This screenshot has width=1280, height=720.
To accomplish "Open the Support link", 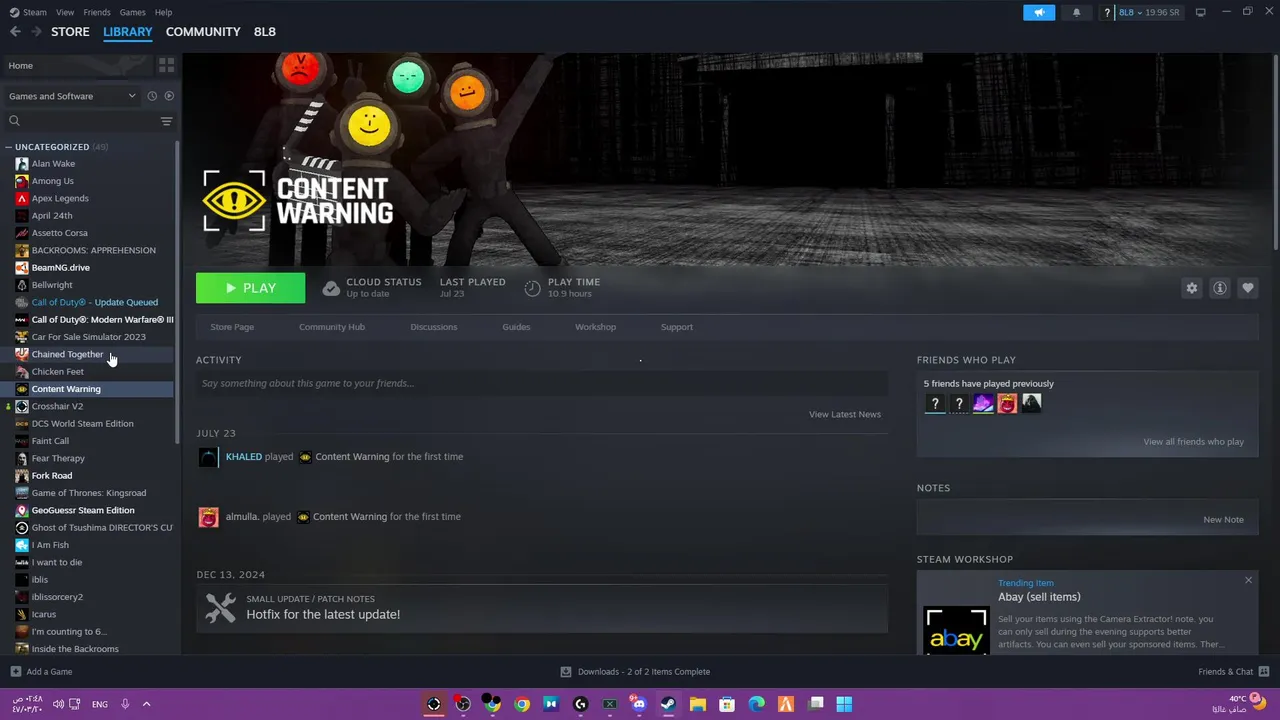I will click(677, 327).
